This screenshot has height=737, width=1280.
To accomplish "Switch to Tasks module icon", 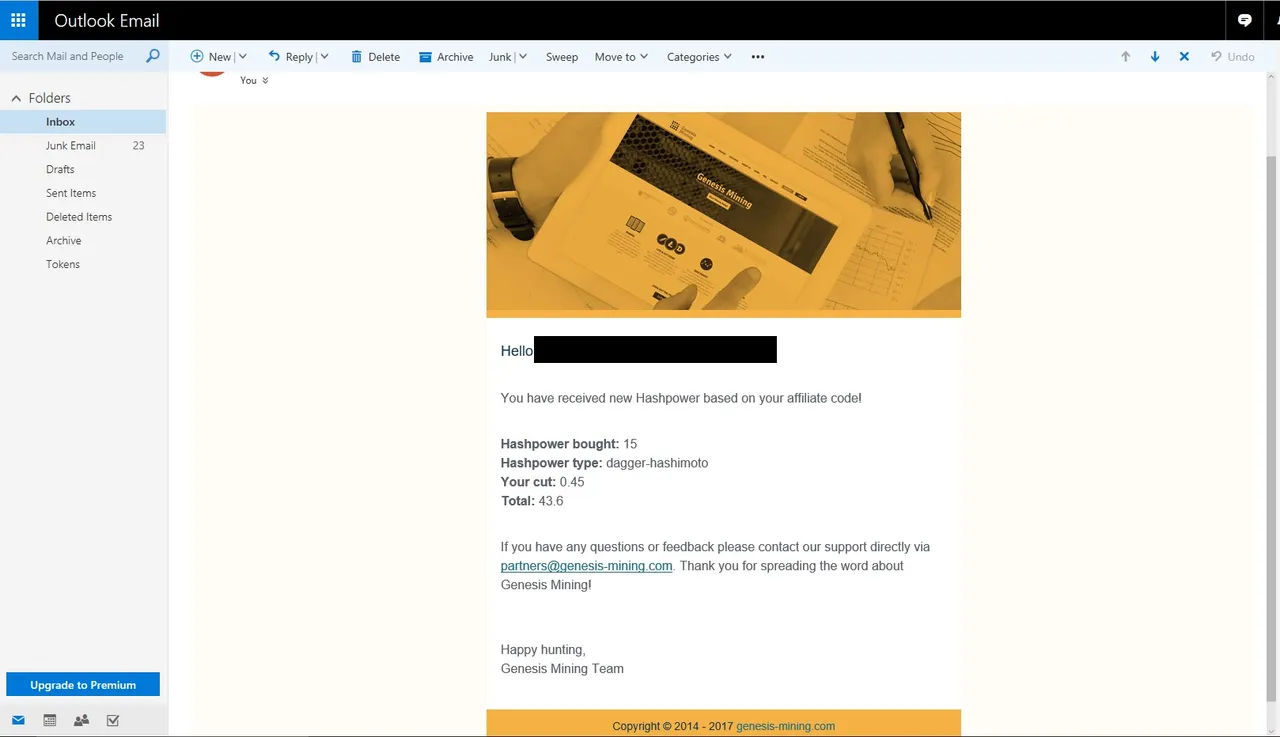I will [113, 720].
